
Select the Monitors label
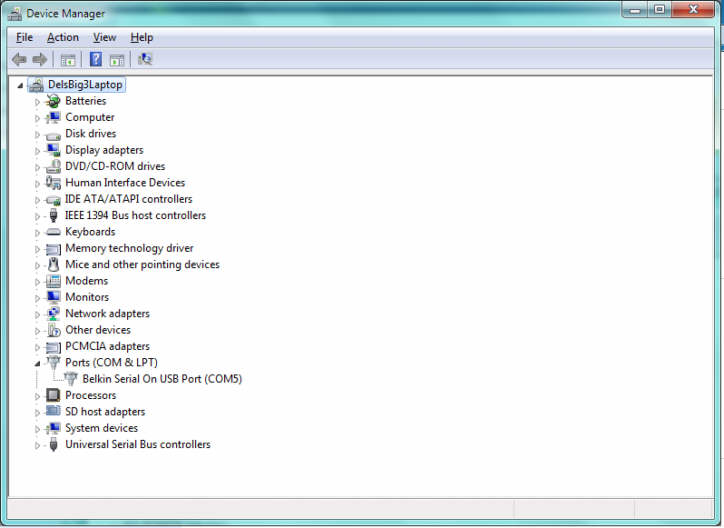(87, 297)
